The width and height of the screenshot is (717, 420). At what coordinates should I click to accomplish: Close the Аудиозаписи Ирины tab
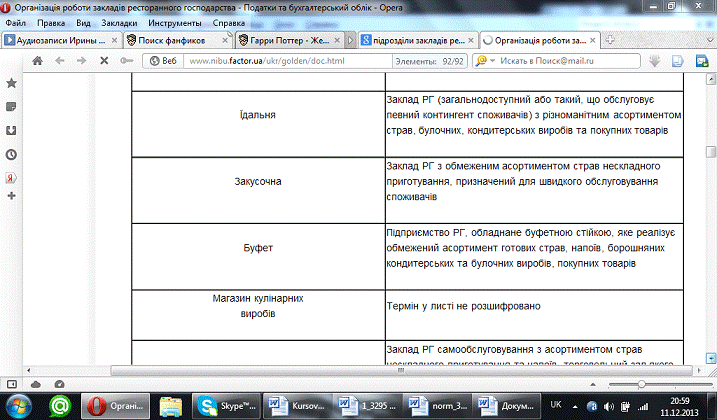click(114, 41)
